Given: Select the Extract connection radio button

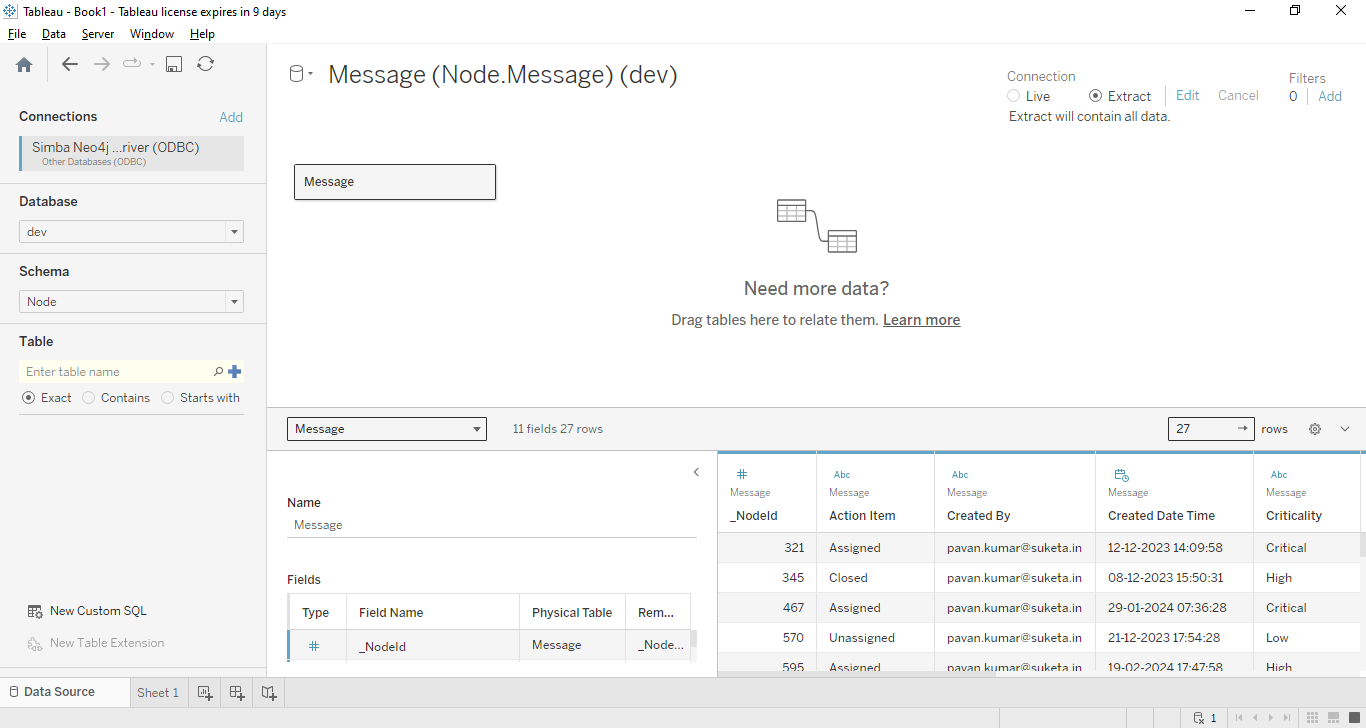Looking at the screenshot, I should point(1096,95).
